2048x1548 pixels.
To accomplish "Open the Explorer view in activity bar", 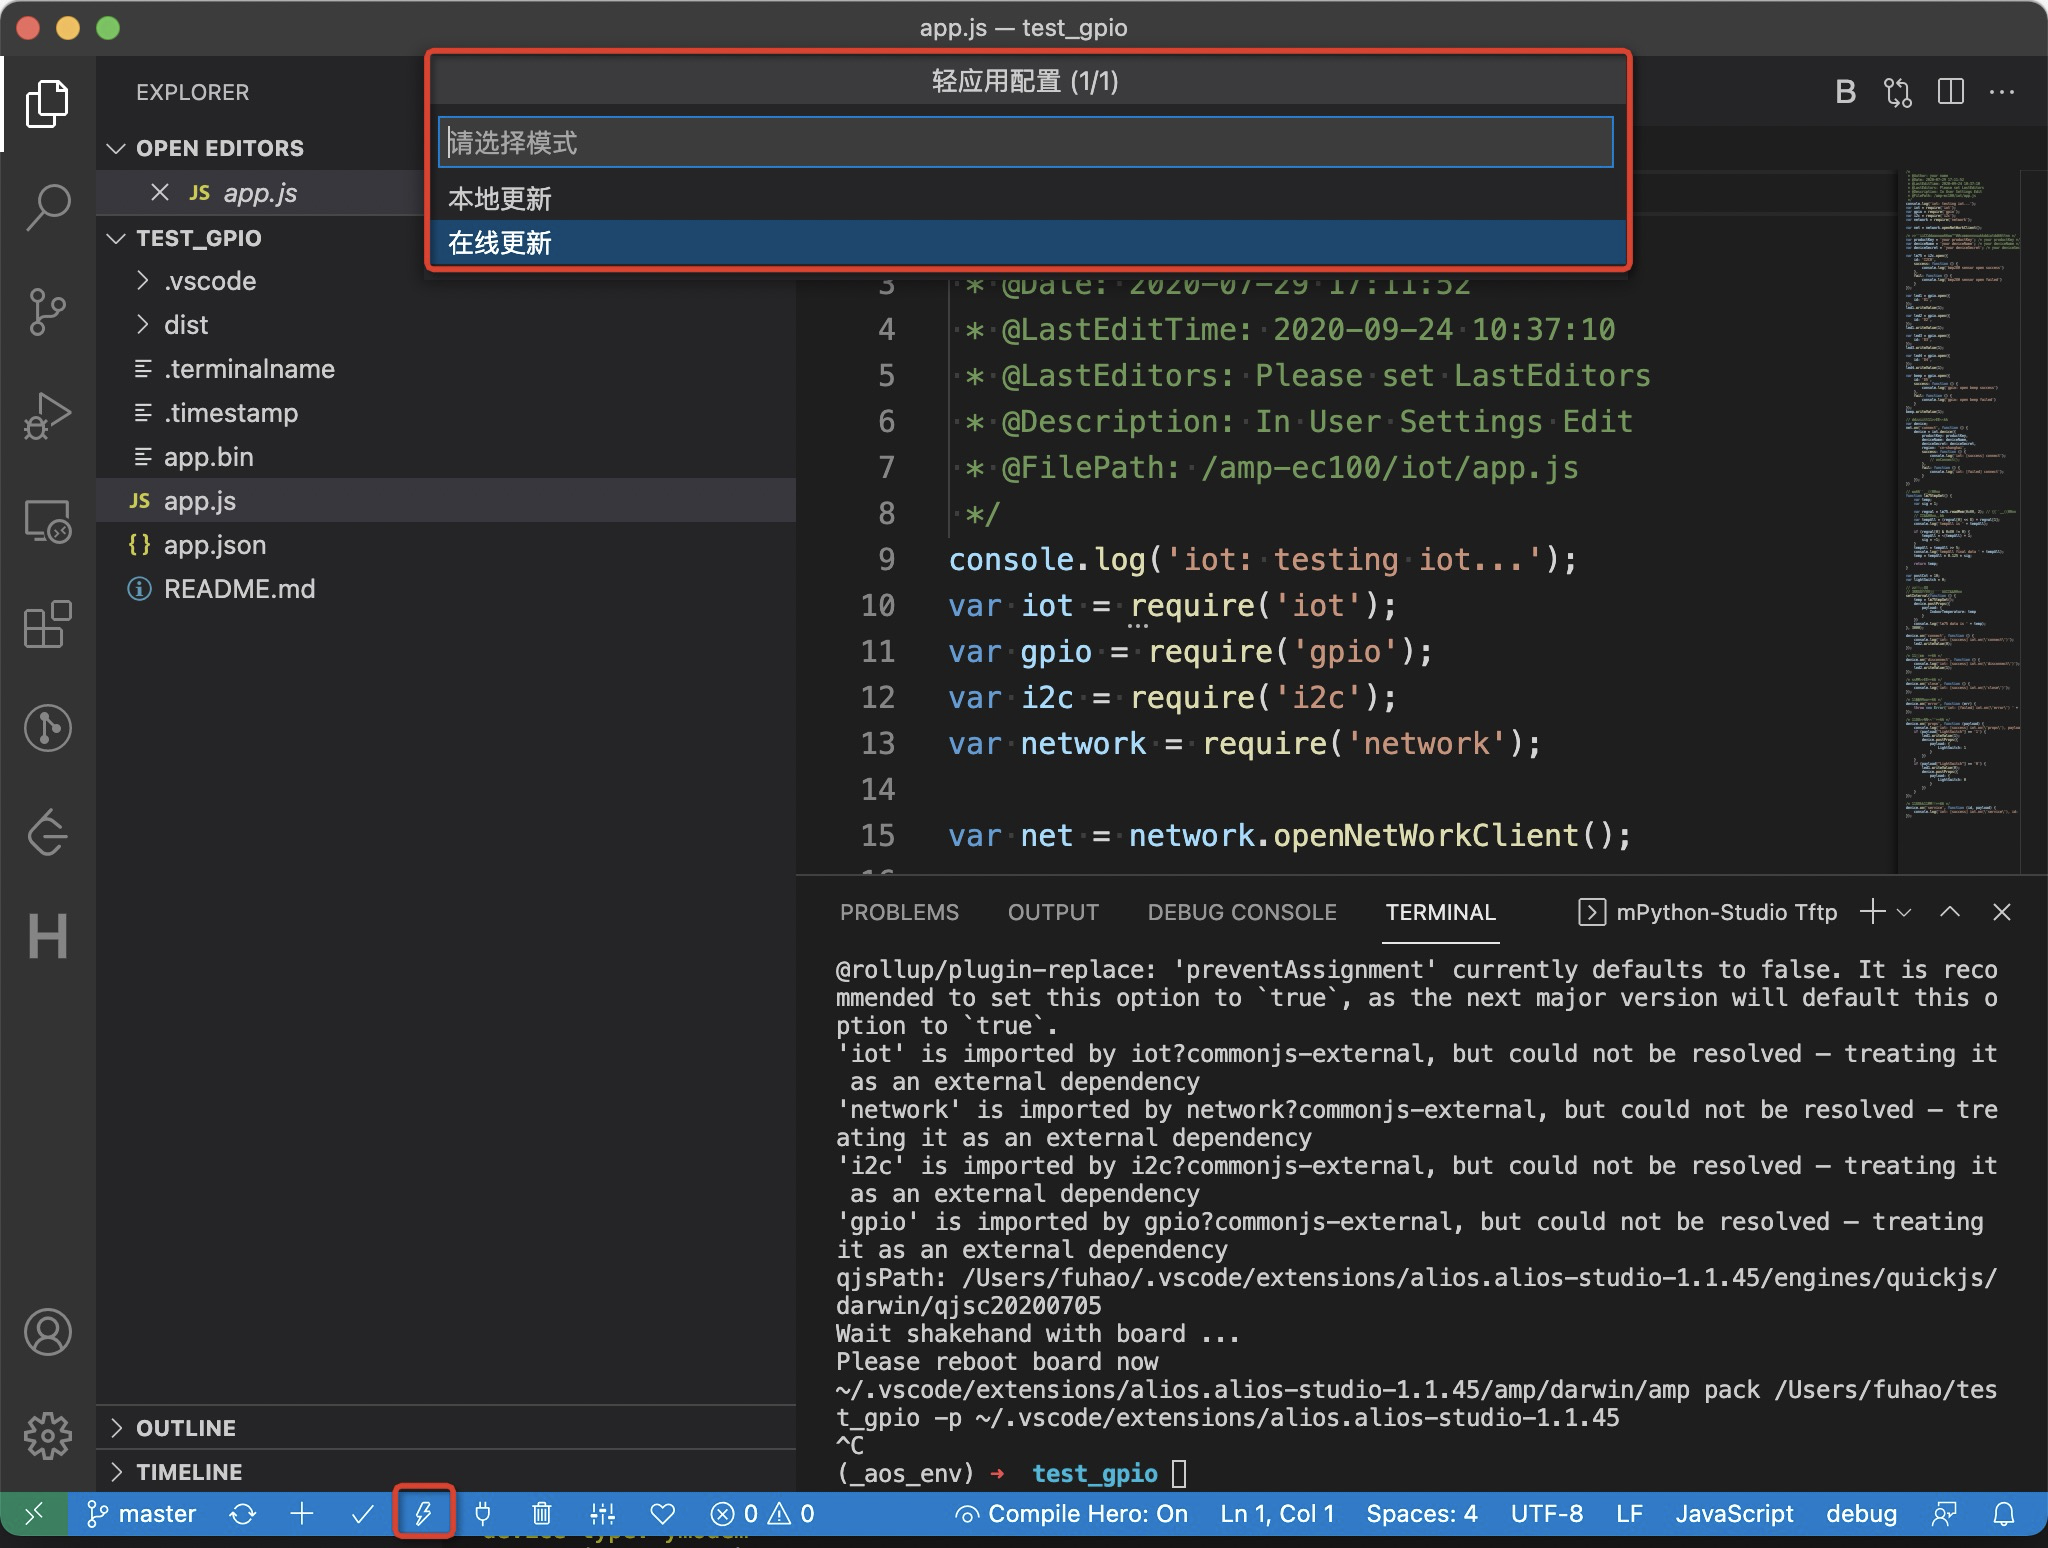I will pos(47,104).
